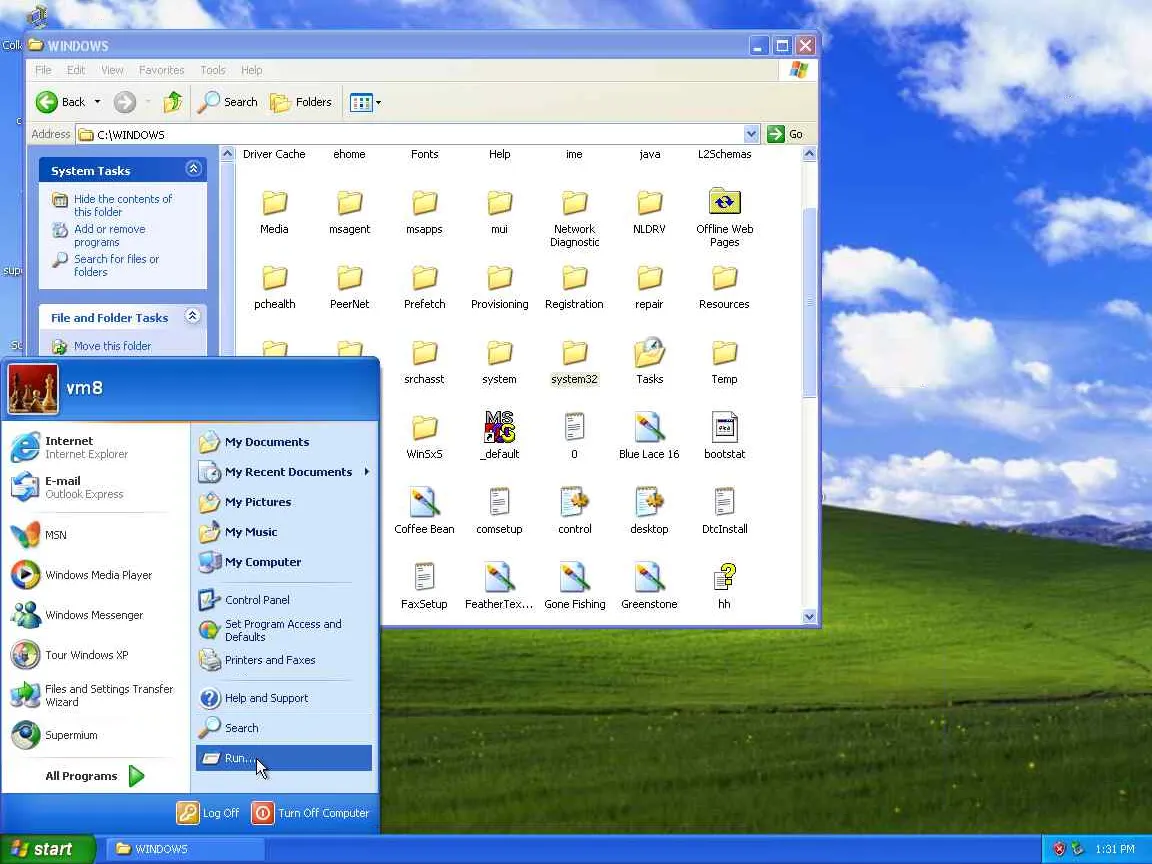Open Search pane in Explorer toolbar

[227, 102]
